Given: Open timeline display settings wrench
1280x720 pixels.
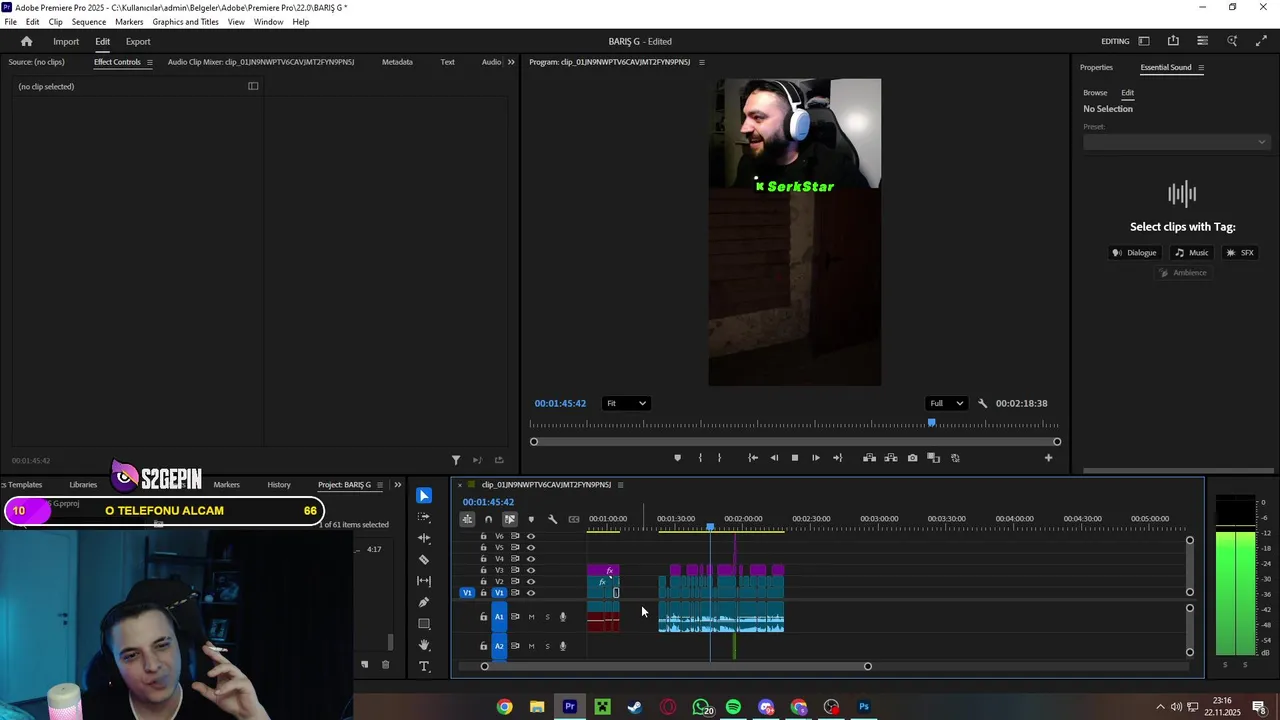Looking at the screenshot, I should coord(552,519).
